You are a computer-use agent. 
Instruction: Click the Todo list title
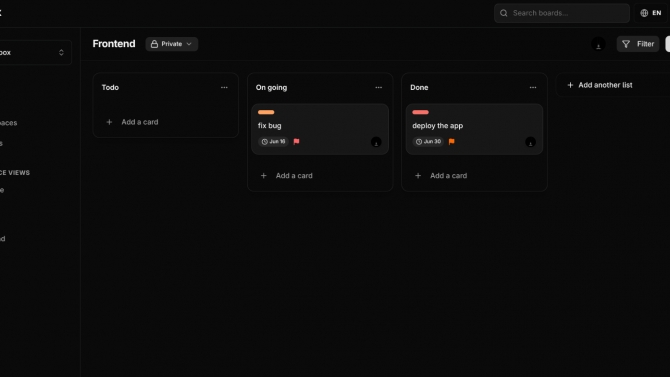point(110,87)
